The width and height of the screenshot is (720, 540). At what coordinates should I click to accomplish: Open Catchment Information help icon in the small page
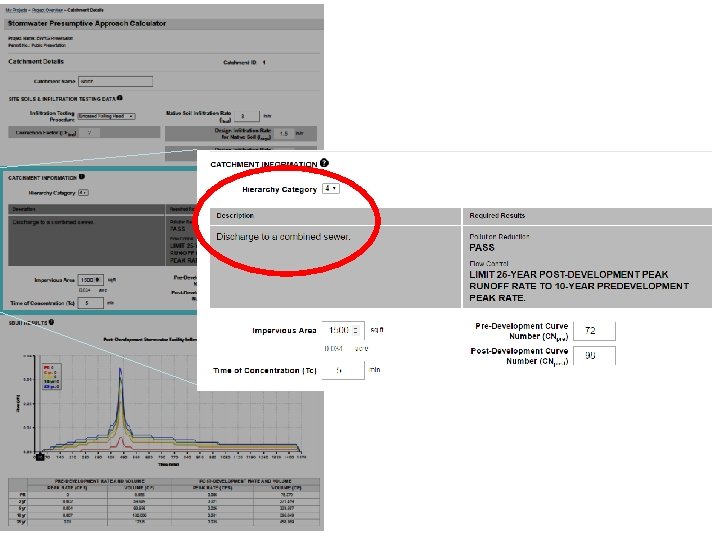tap(82, 177)
